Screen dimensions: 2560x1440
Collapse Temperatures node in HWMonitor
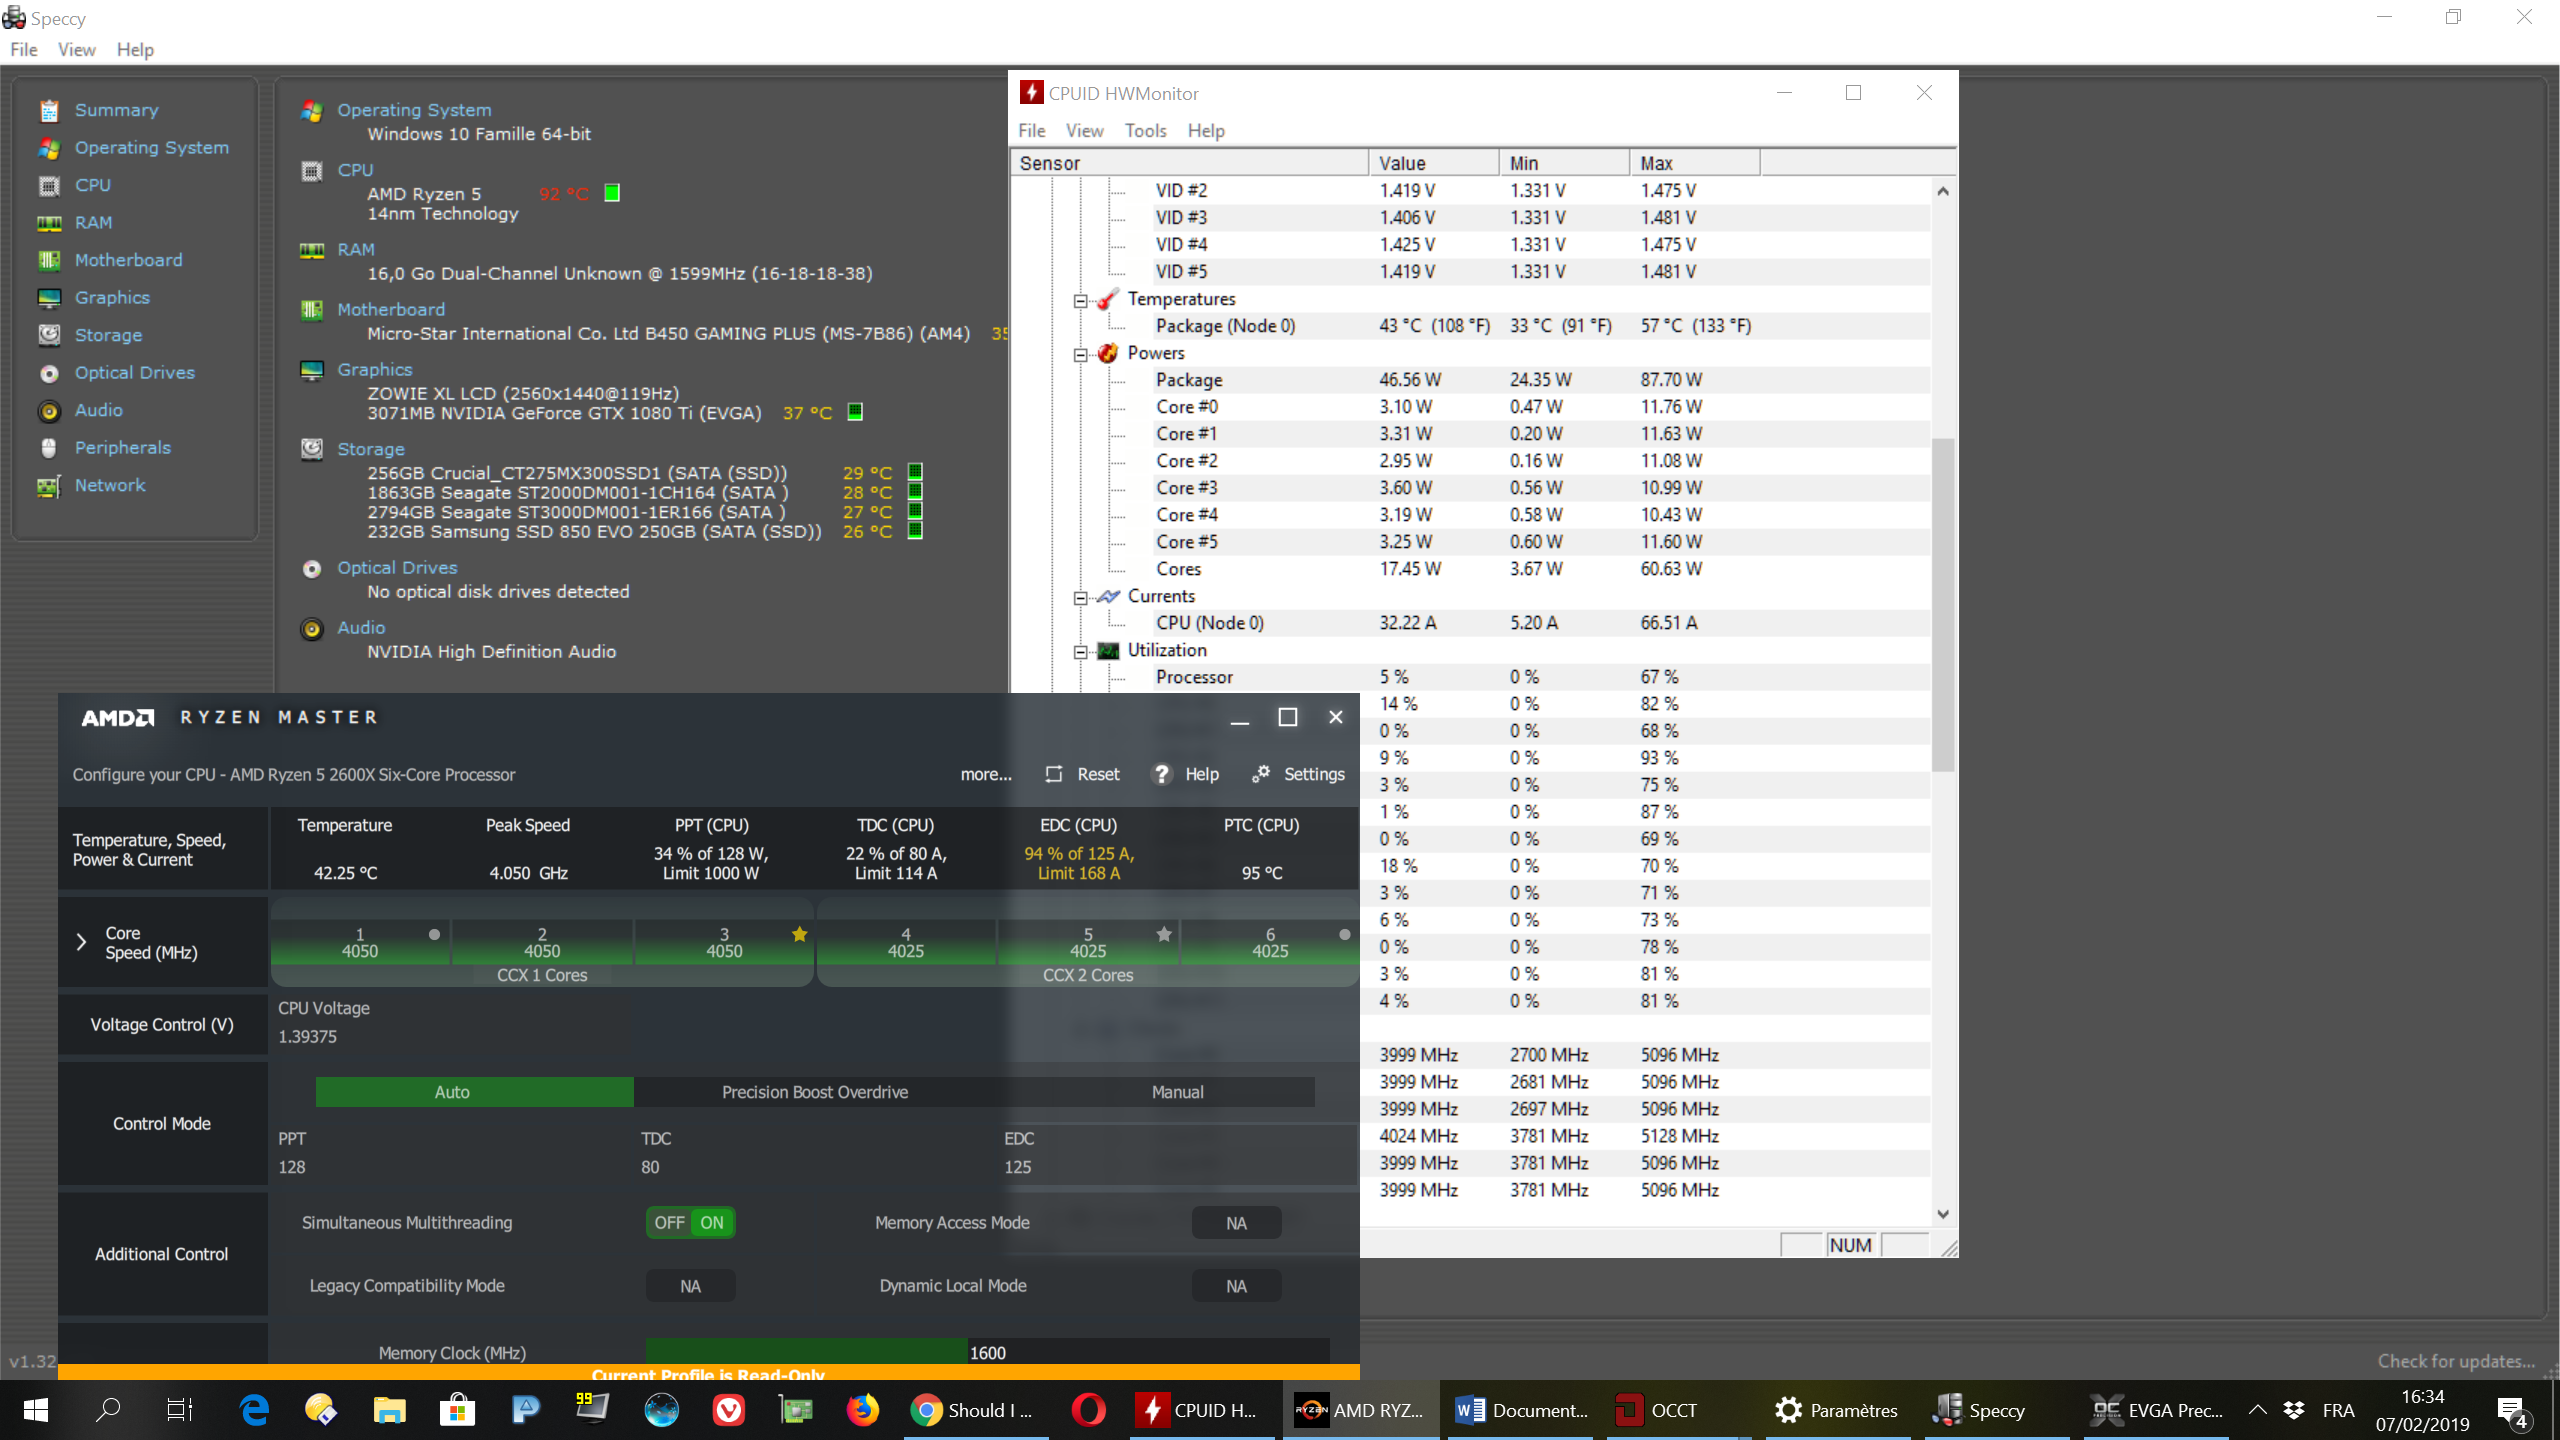pyautogui.click(x=1080, y=300)
